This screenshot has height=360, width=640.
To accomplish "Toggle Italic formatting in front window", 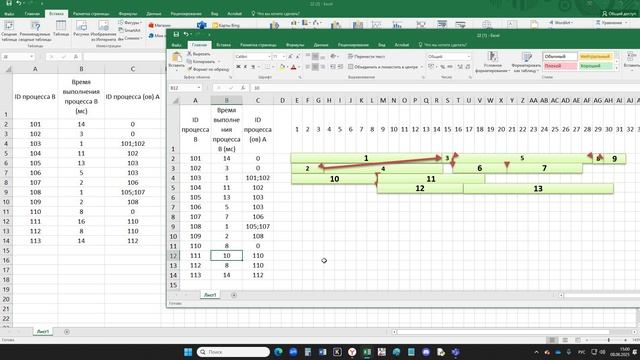I will [x=245, y=67].
